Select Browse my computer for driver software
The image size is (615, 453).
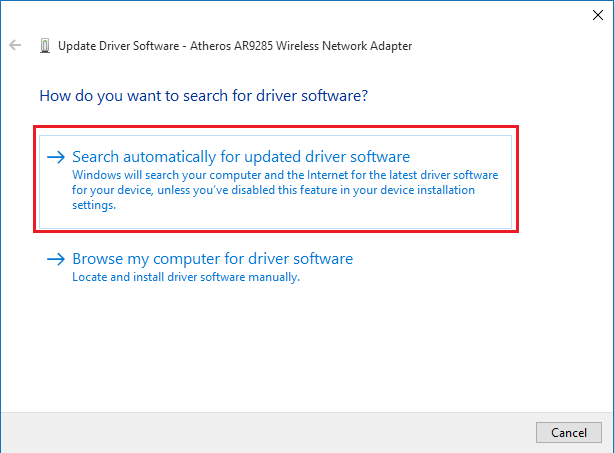click(212, 259)
